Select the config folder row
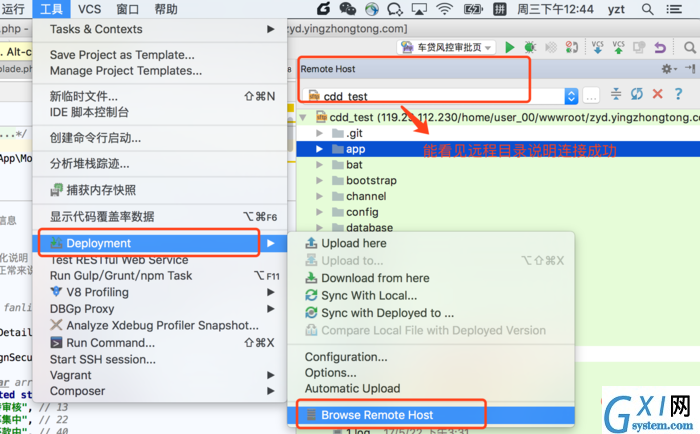The image size is (700, 434). pyautogui.click(x=498, y=212)
